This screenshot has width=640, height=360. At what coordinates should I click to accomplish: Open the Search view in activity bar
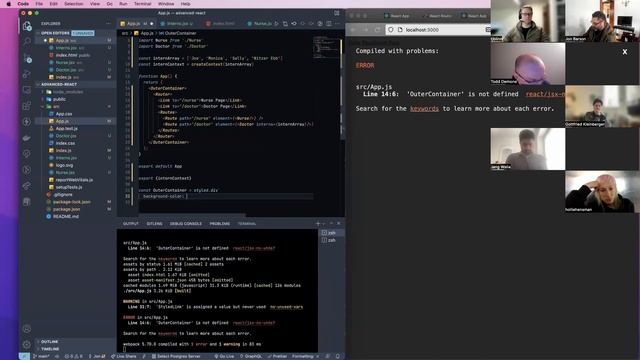(27, 42)
